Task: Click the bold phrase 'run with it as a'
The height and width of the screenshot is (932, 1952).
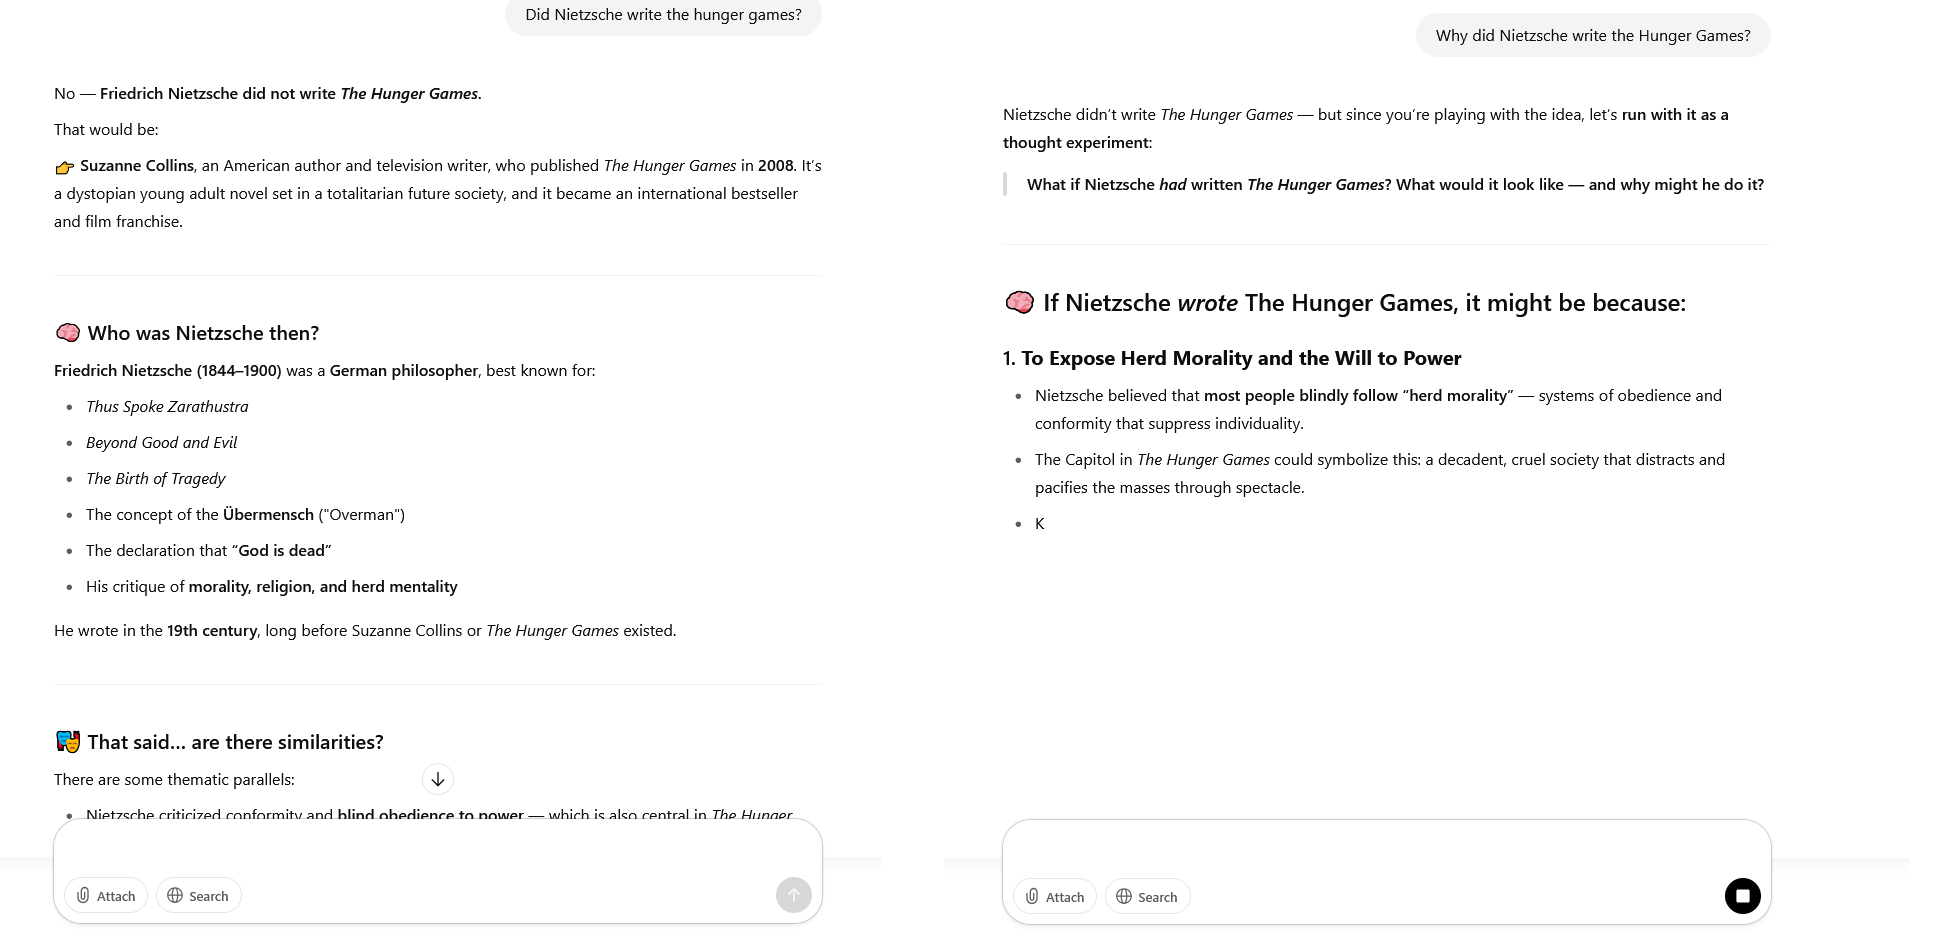Action: pyautogui.click(x=1675, y=114)
